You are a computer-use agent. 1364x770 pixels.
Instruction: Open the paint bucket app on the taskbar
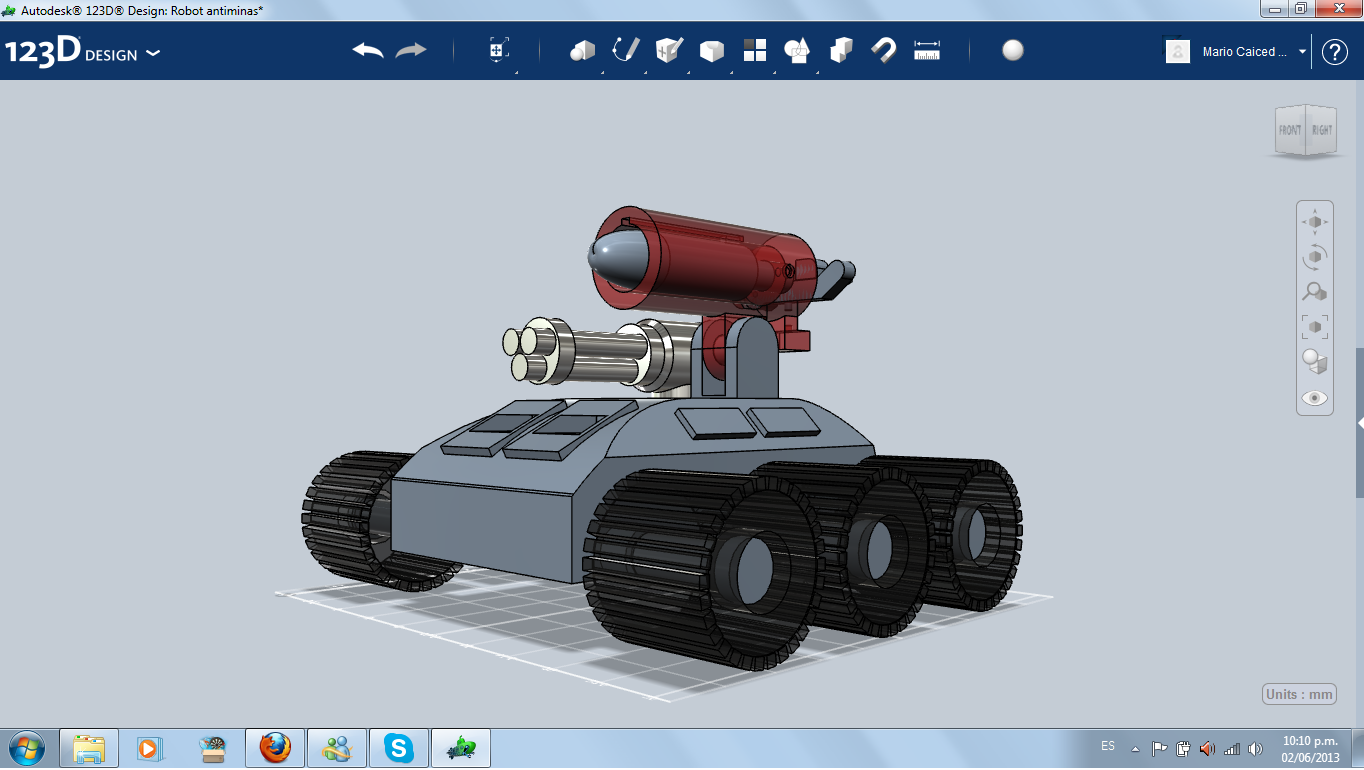click(212, 748)
